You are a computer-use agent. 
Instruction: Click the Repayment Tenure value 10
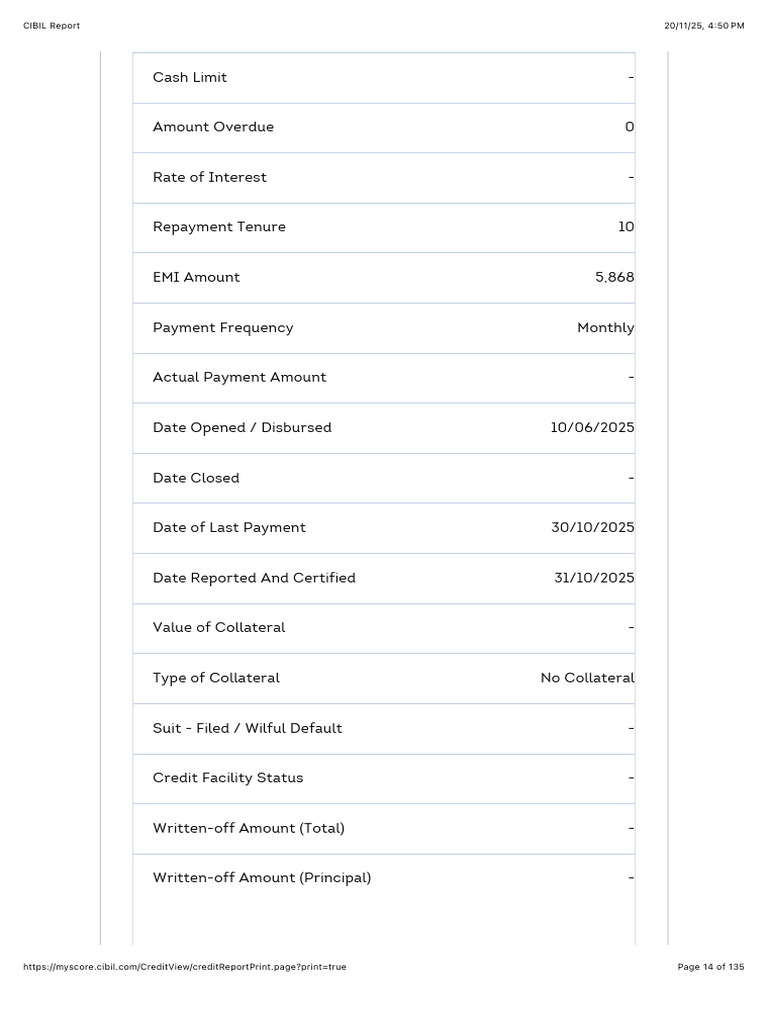(626, 227)
